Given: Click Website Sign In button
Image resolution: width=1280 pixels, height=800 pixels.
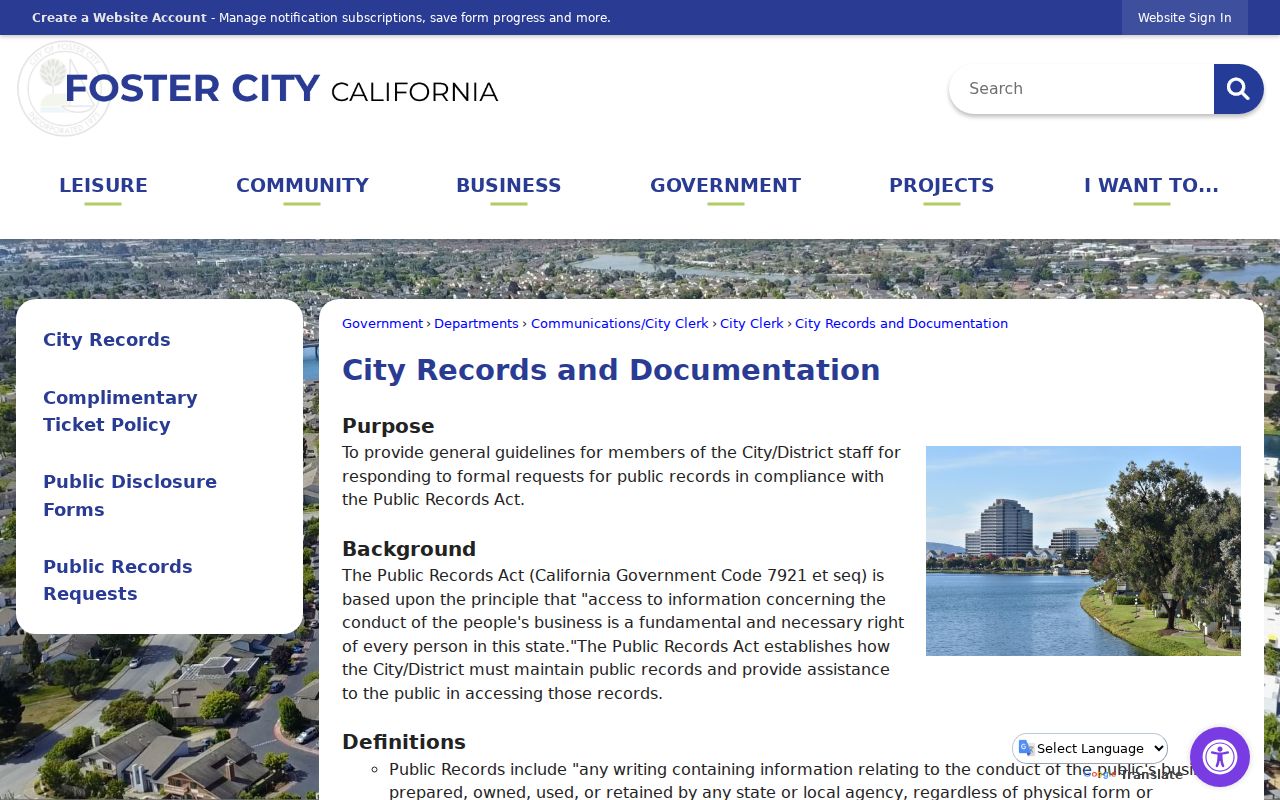Looking at the screenshot, I should [x=1184, y=18].
